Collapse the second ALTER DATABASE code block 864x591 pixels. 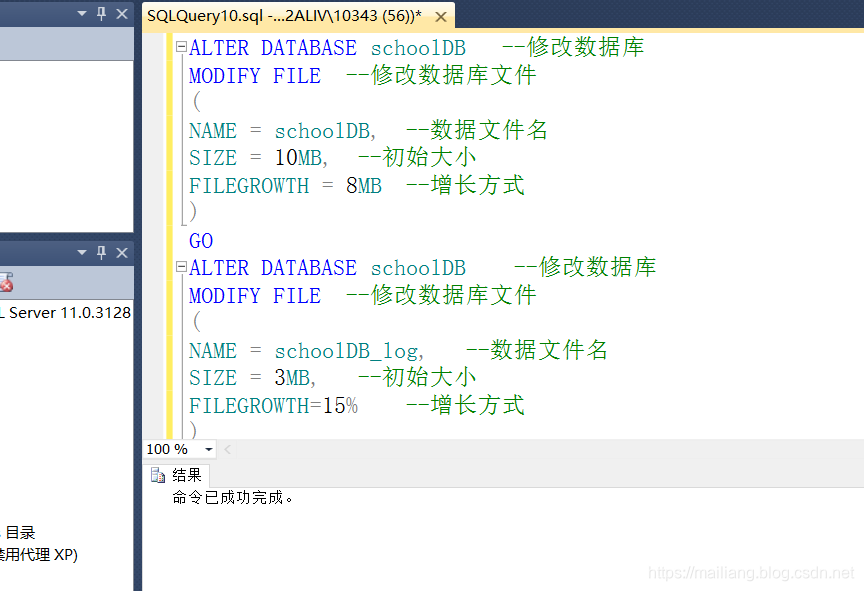coord(181,267)
